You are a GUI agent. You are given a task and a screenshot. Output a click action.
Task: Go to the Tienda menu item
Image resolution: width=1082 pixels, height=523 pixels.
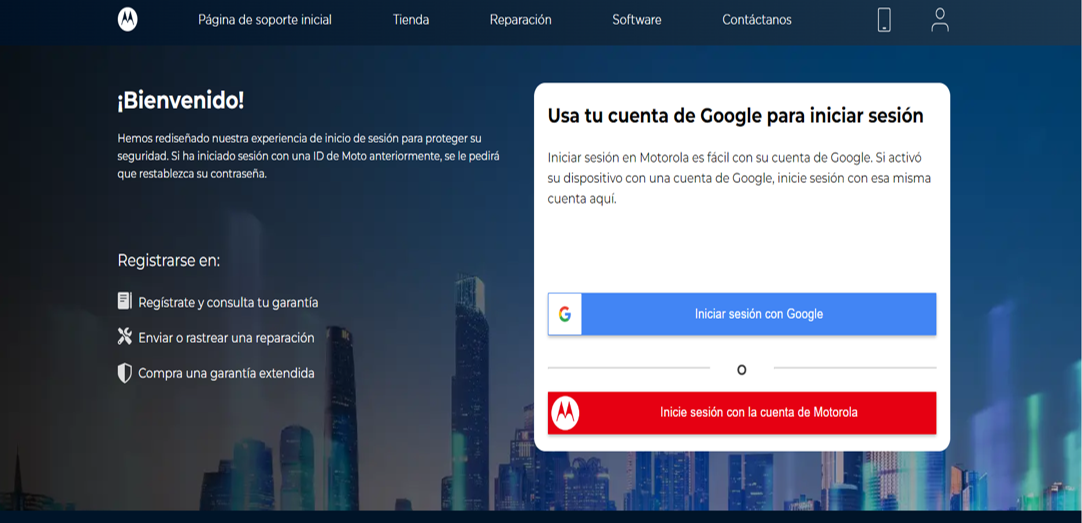(411, 20)
